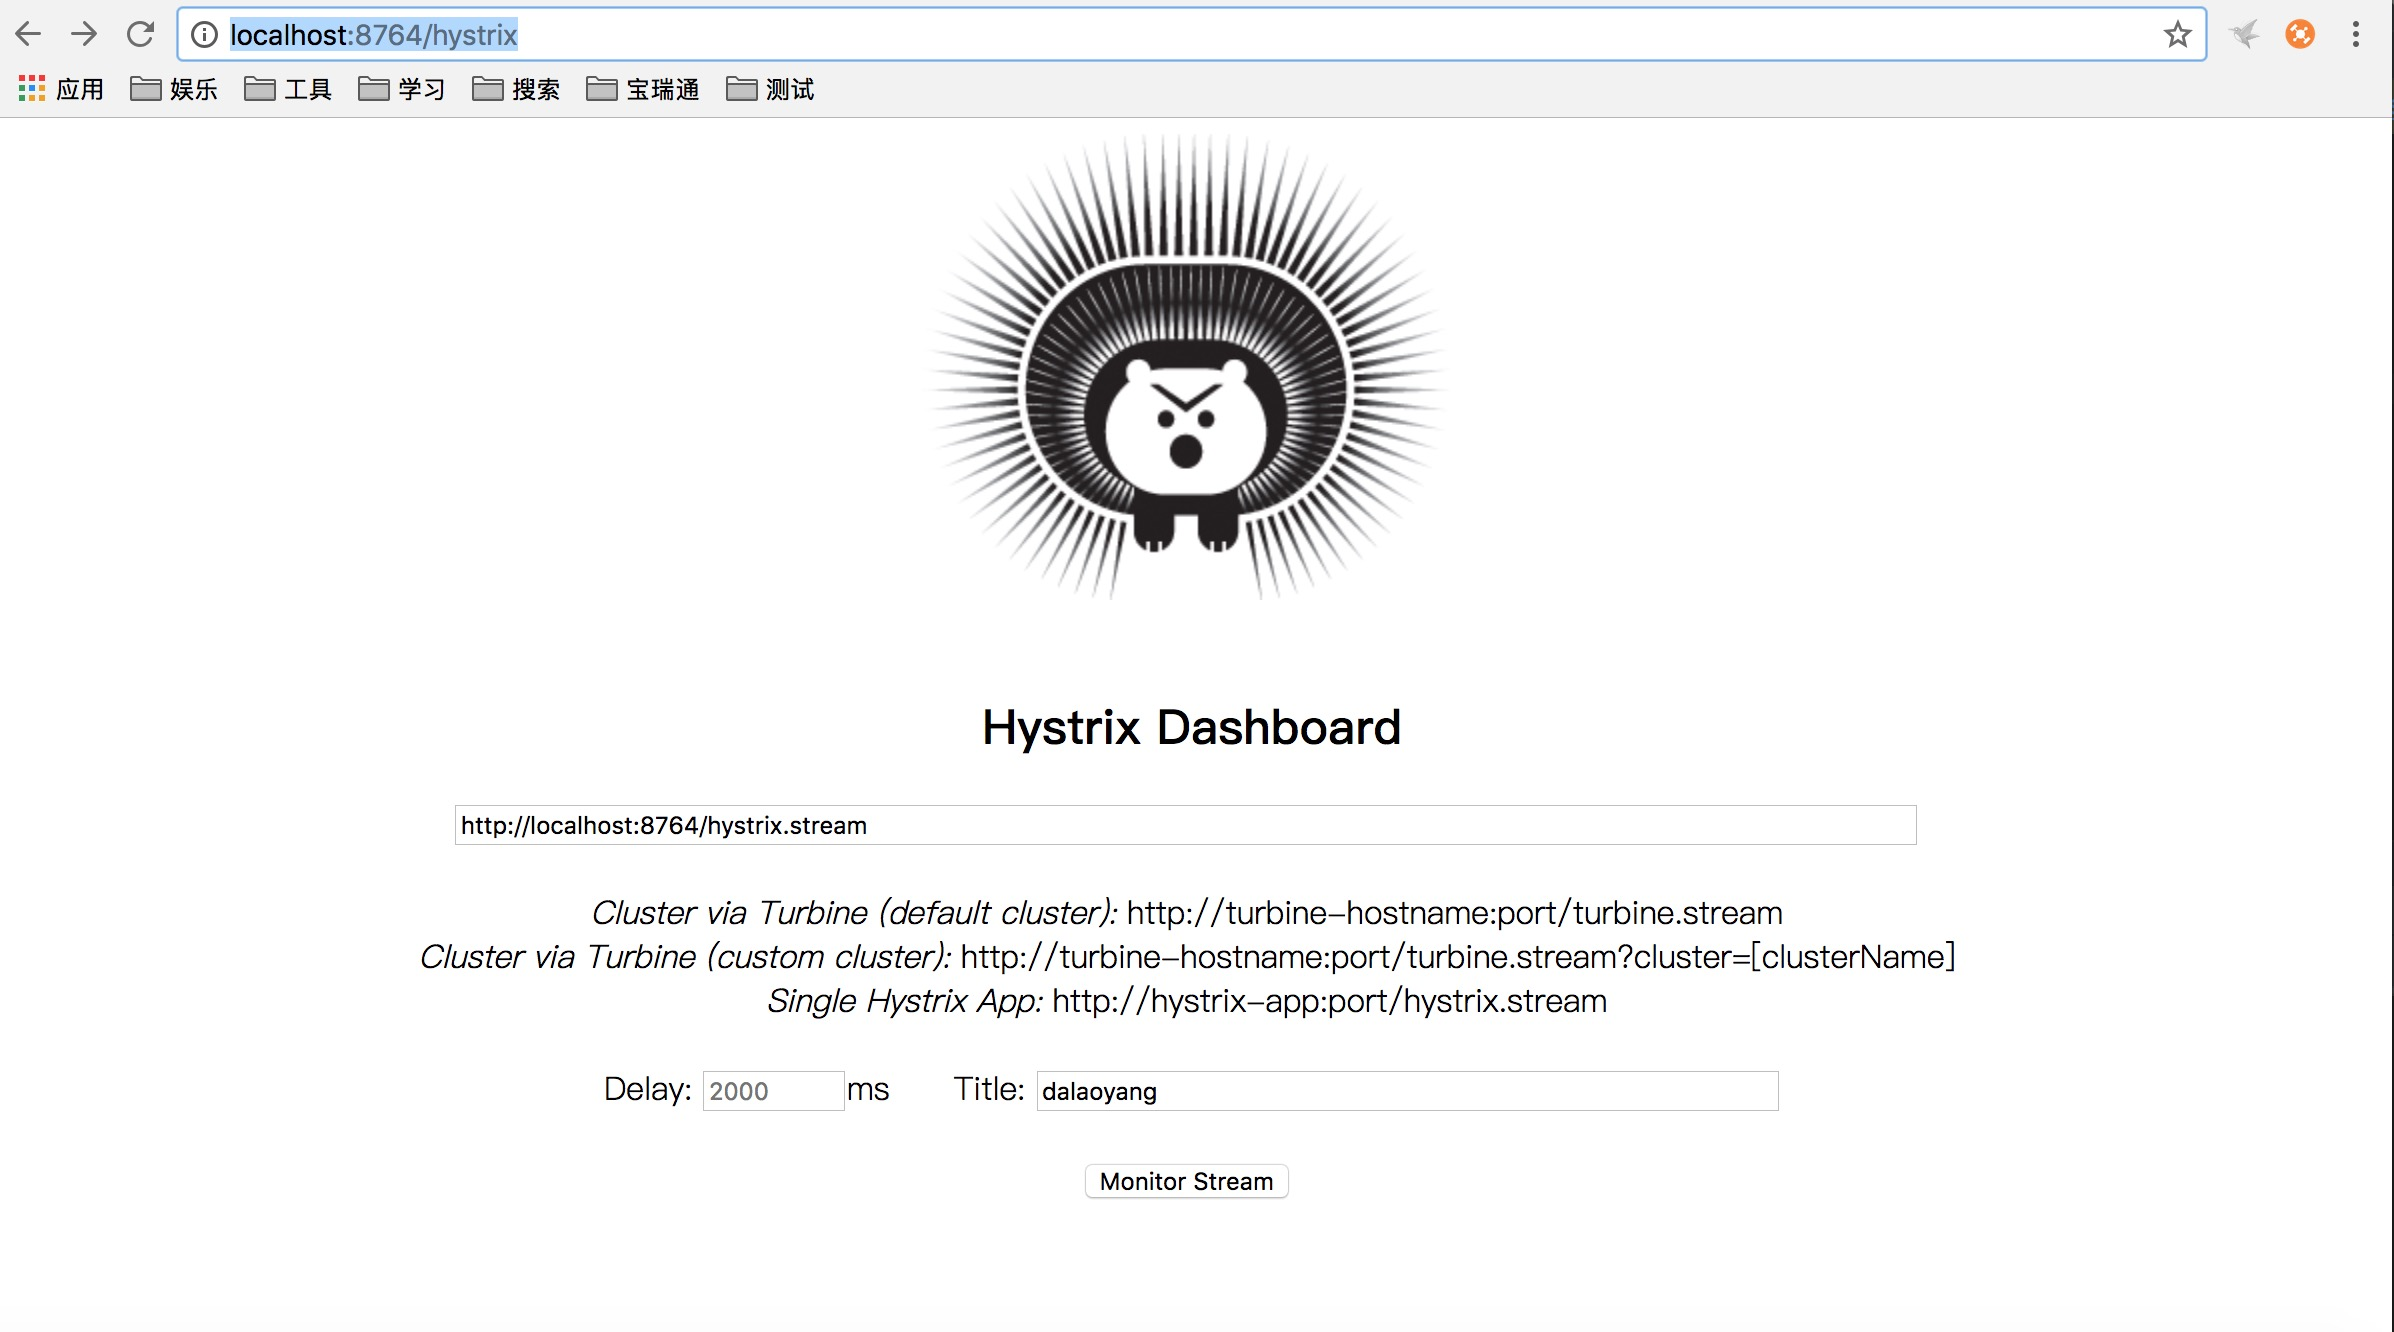The height and width of the screenshot is (1332, 2394).
Task: Open the 宝瑞通 bookmark folder
Action: pyautogui.click(x=643, y=90)
